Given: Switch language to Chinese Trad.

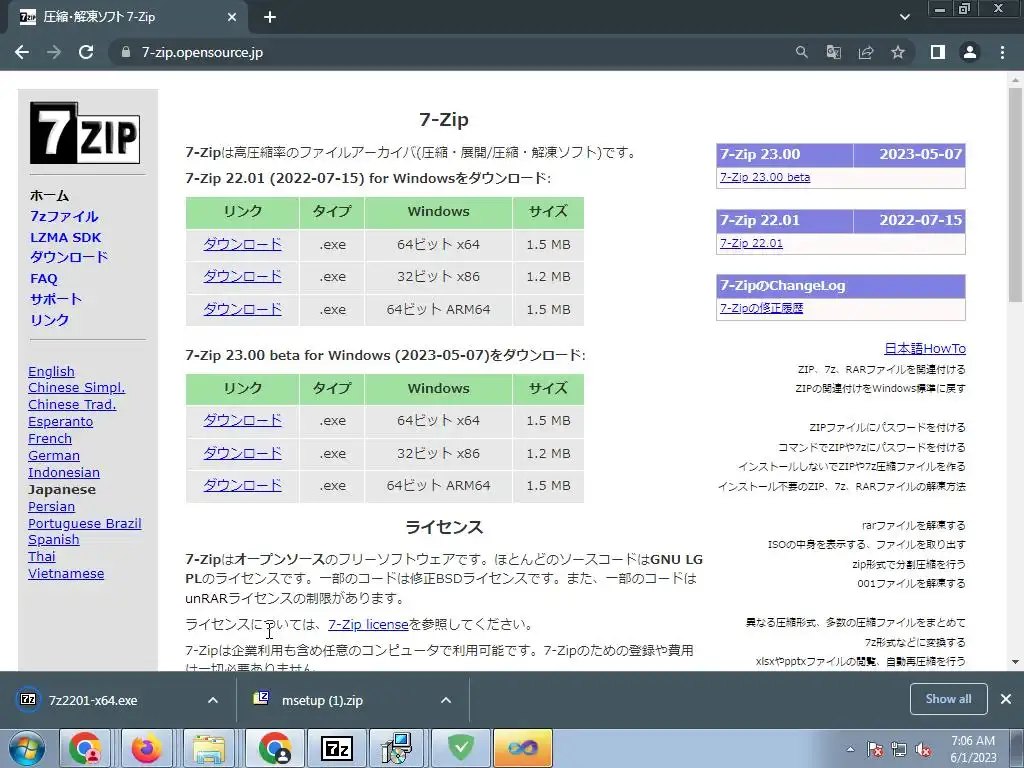Looking at the screenshot, I should point(72,404).
